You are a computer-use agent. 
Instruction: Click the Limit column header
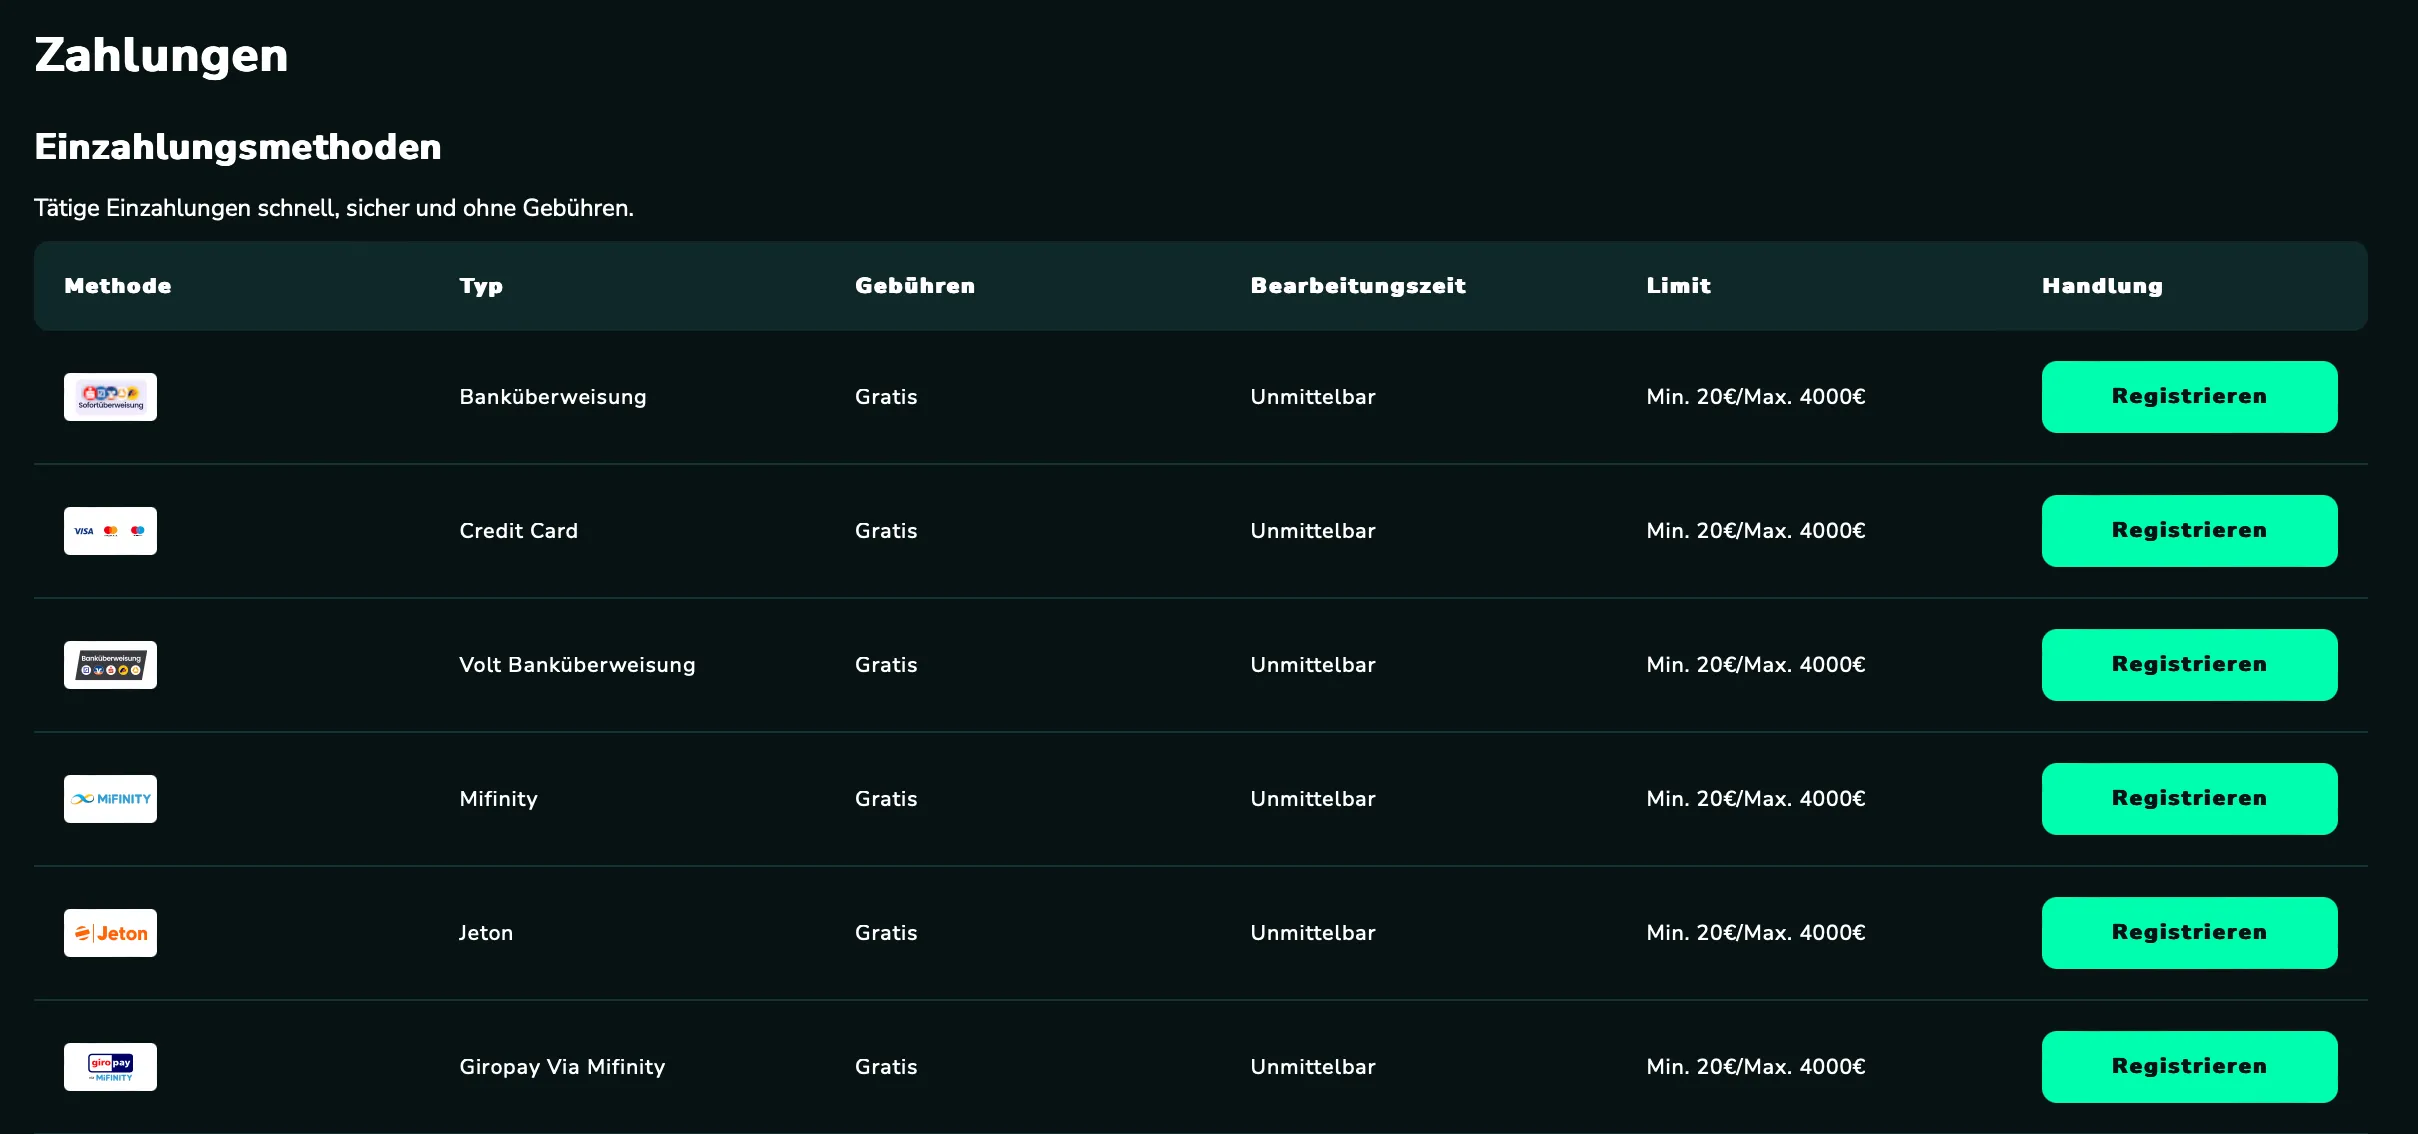tap(1678, 286)
